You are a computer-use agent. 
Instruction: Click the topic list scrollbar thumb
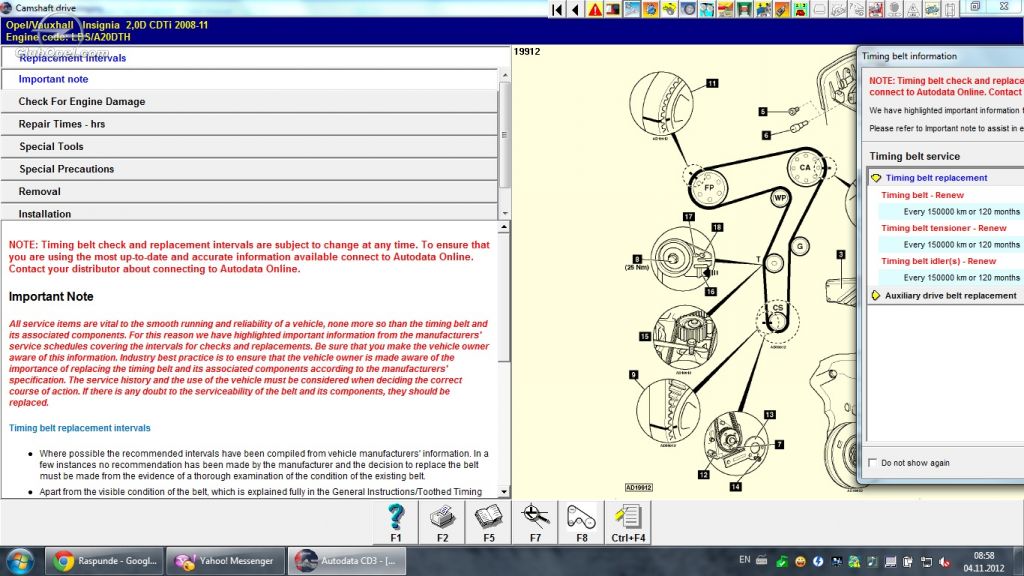coord(504,135)
